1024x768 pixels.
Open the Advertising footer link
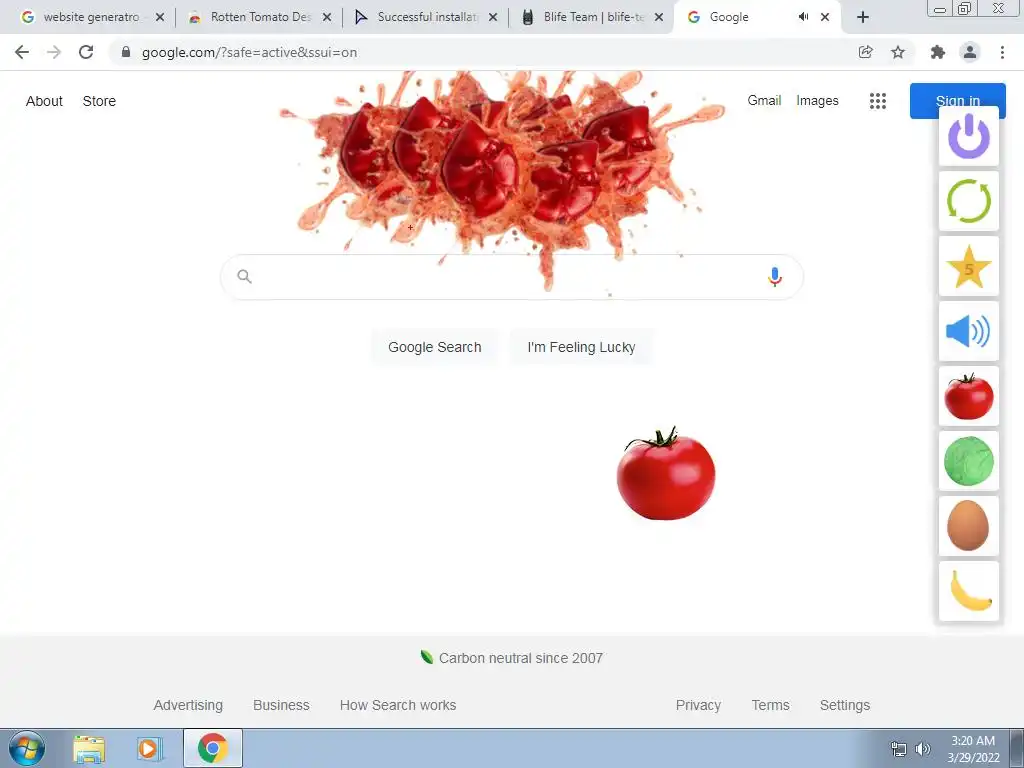click(188, 705)
